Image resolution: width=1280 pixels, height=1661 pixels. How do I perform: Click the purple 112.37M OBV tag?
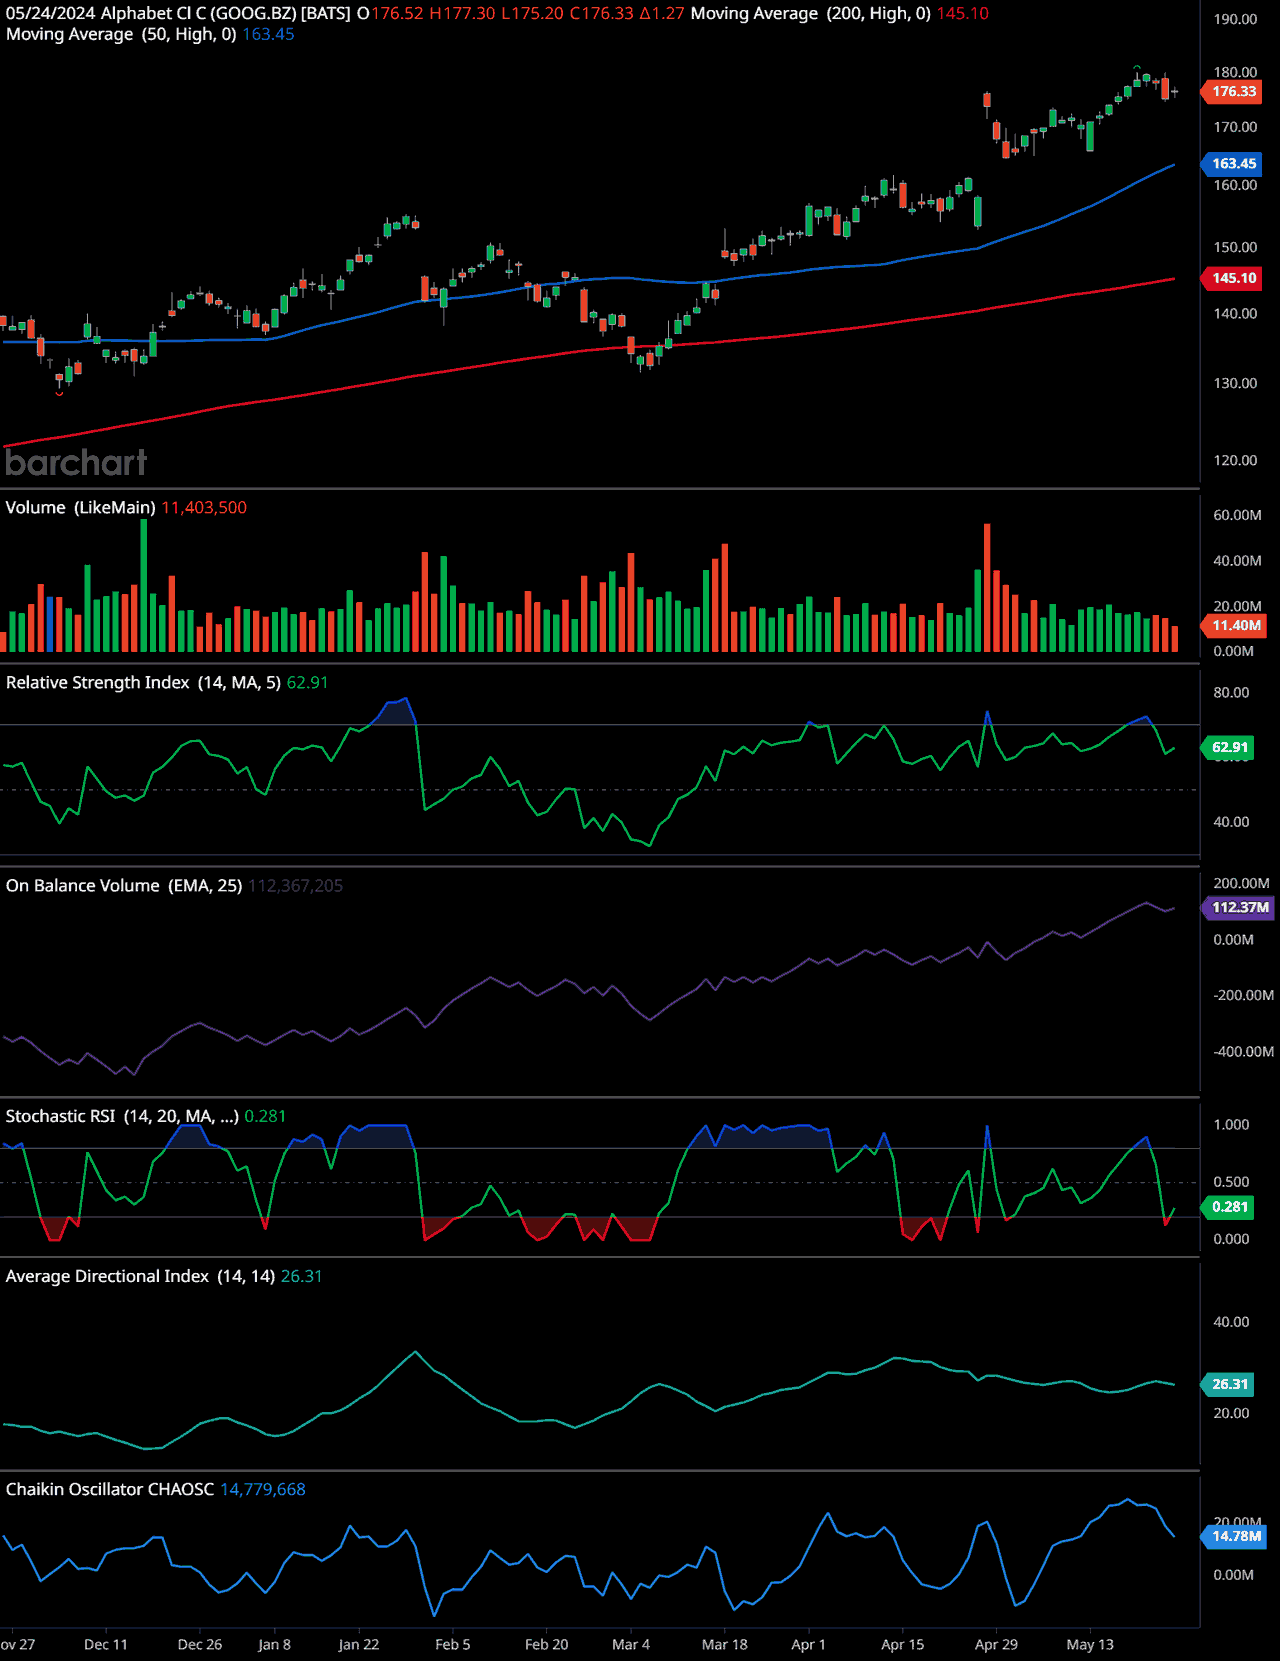(x=1239, y=907)
